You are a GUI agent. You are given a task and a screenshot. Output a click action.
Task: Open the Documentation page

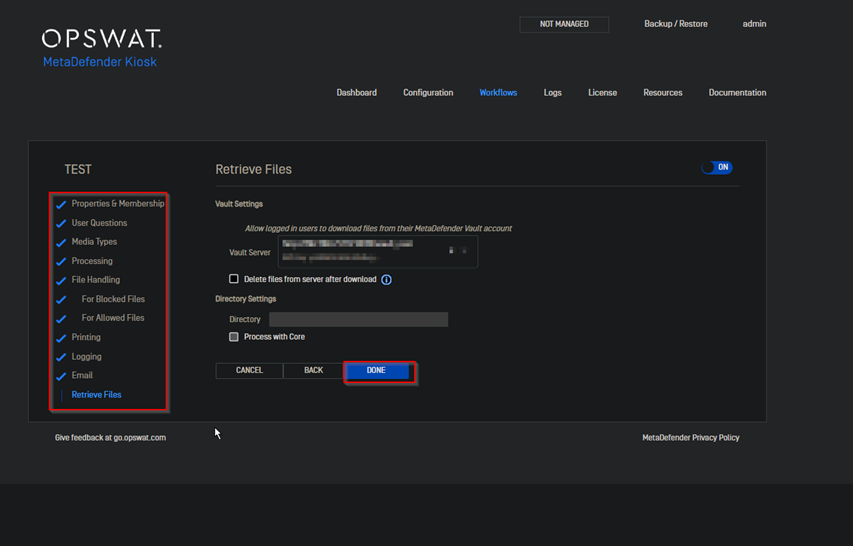point(737,92)
